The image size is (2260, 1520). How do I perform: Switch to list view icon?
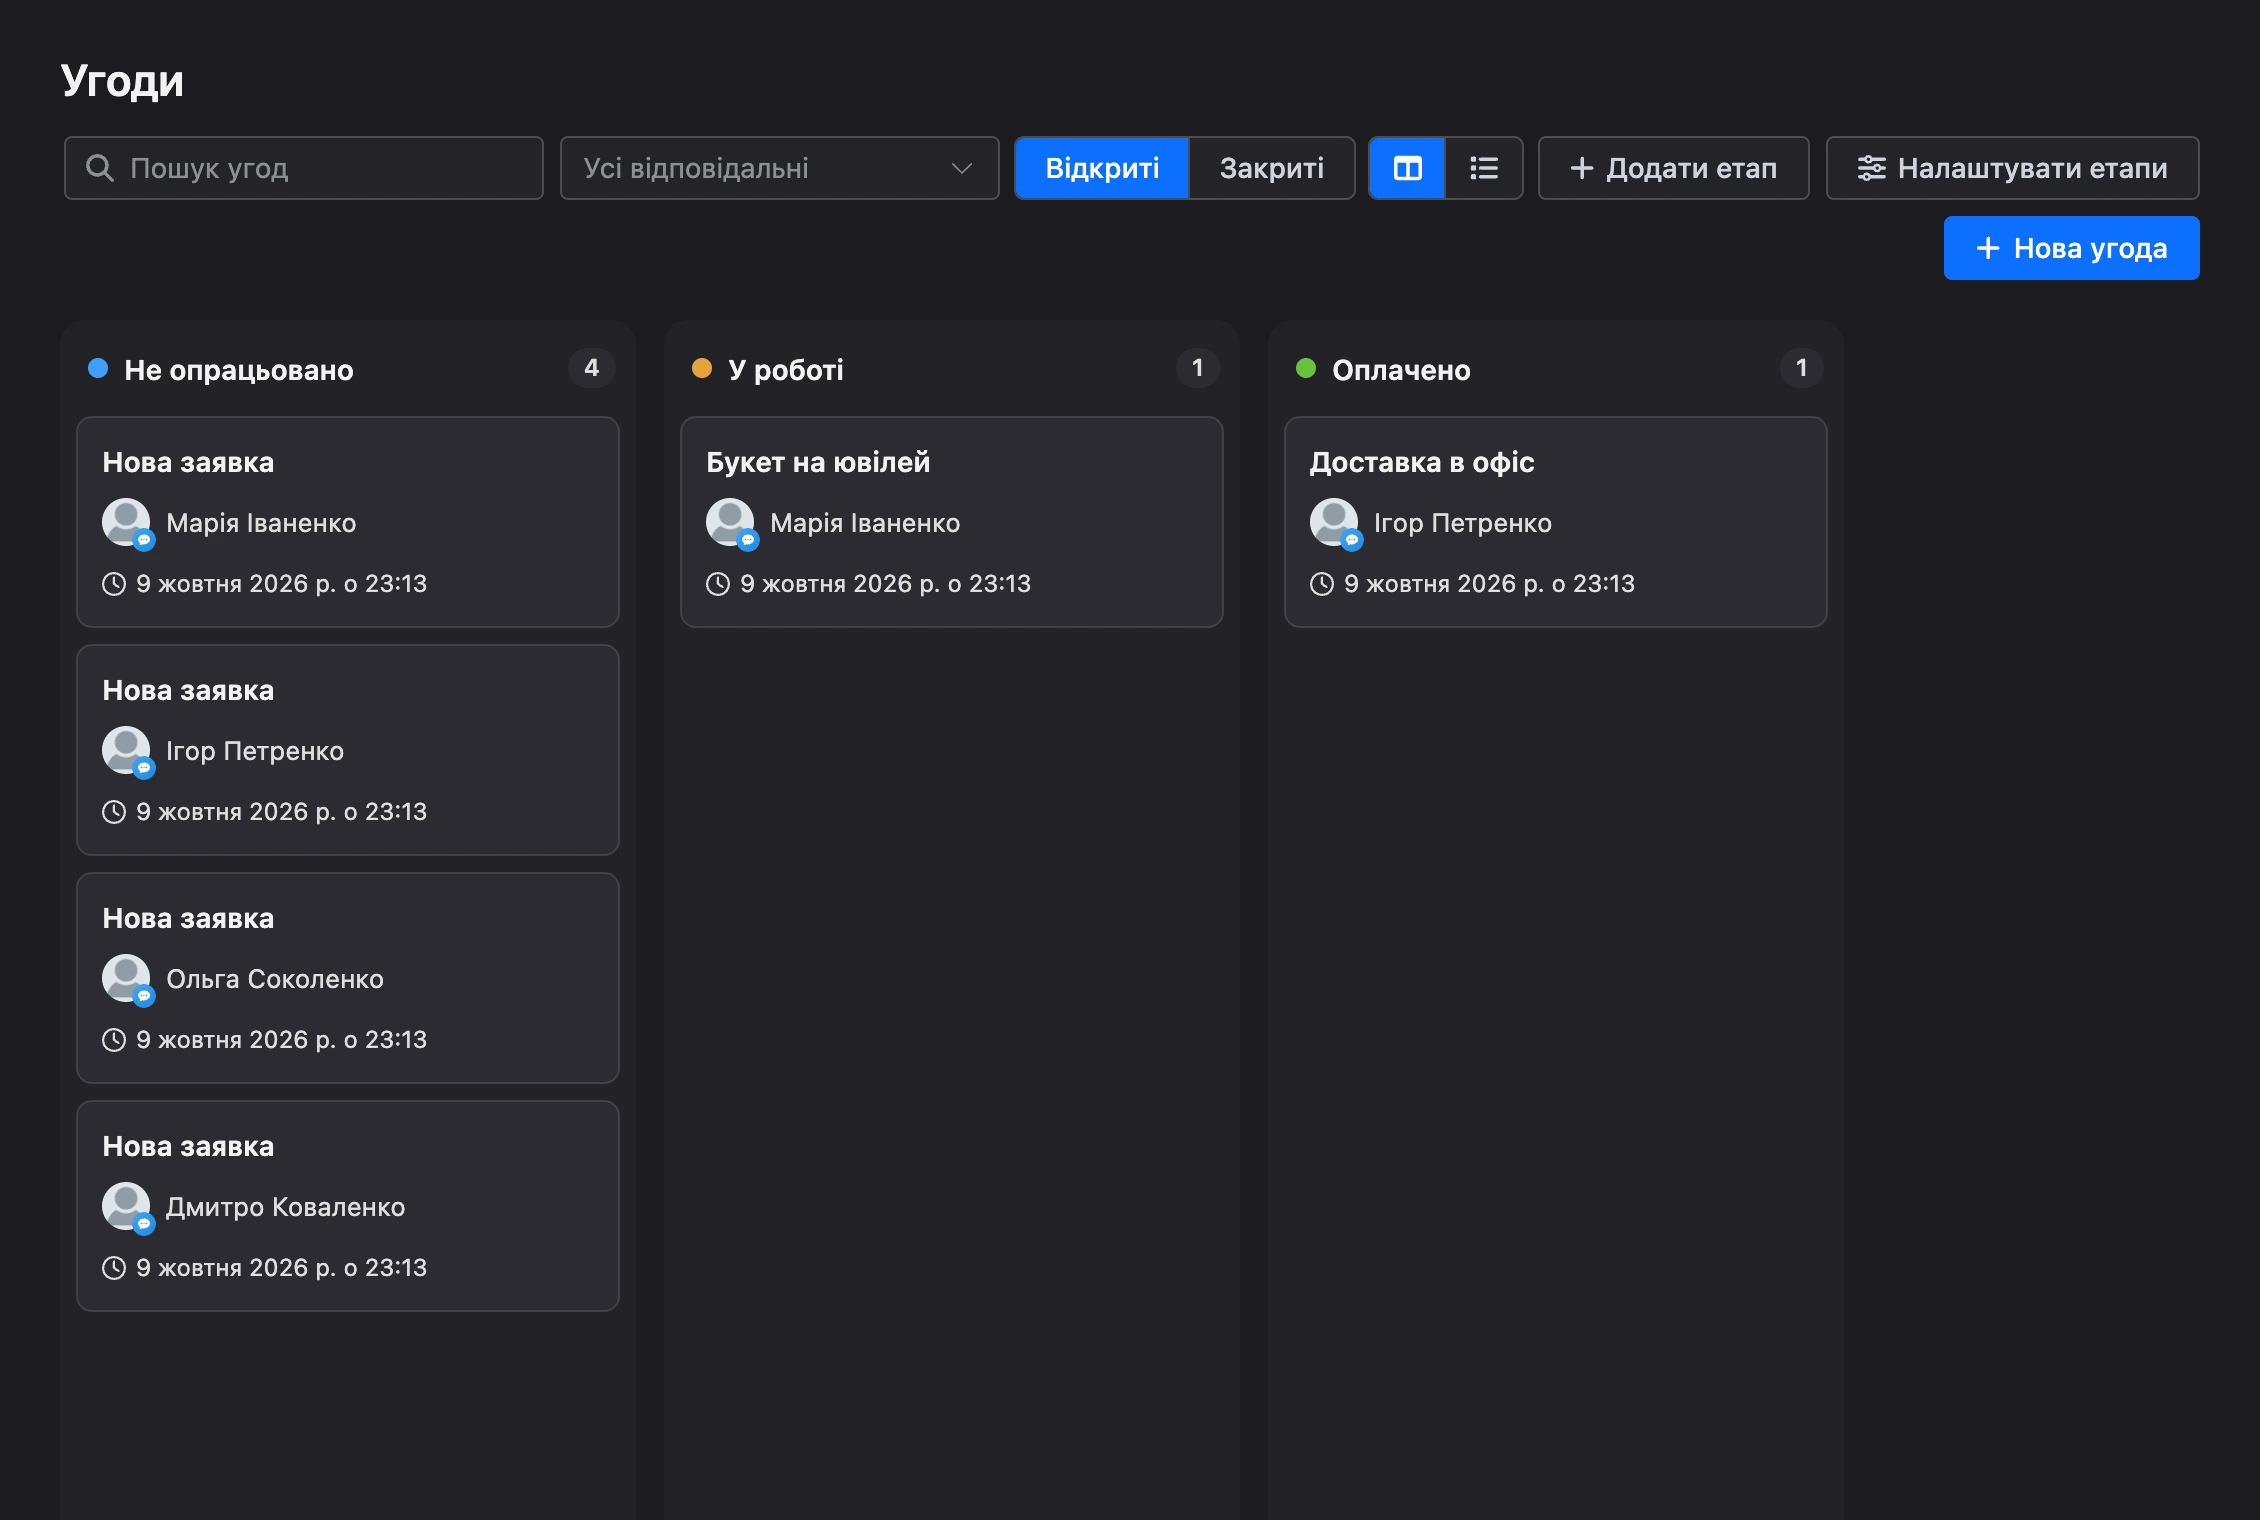point(1484,168)
